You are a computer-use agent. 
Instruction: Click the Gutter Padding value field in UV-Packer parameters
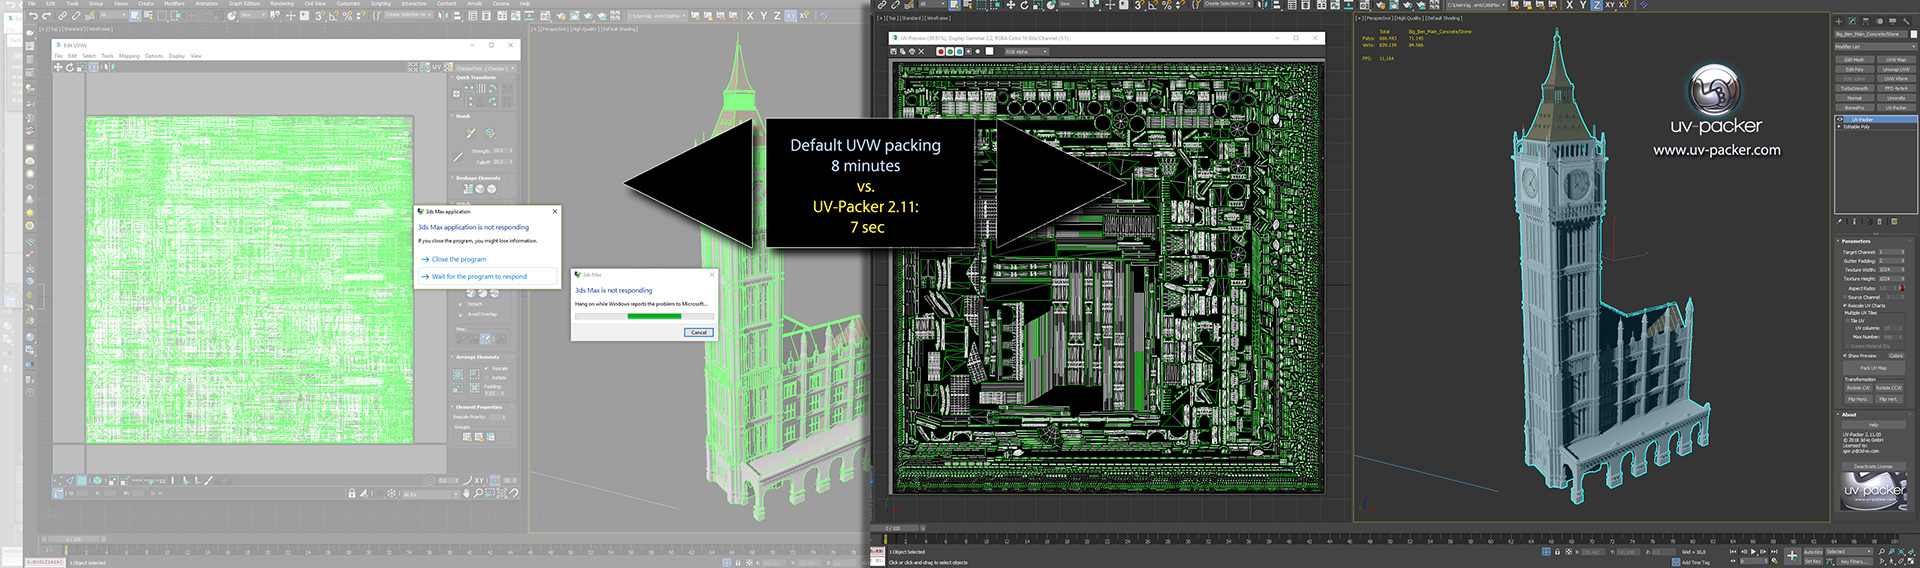click(x=1891, y=261)
